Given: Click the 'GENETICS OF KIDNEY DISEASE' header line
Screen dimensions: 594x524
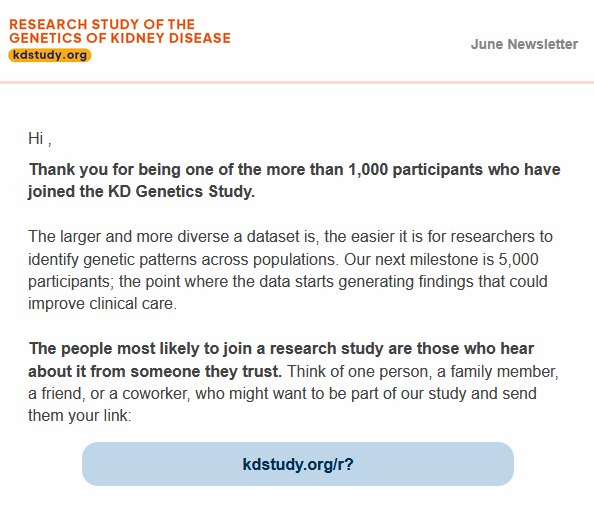Looking at the screenshot, I should pyautogui.click(x=120, y=38).
